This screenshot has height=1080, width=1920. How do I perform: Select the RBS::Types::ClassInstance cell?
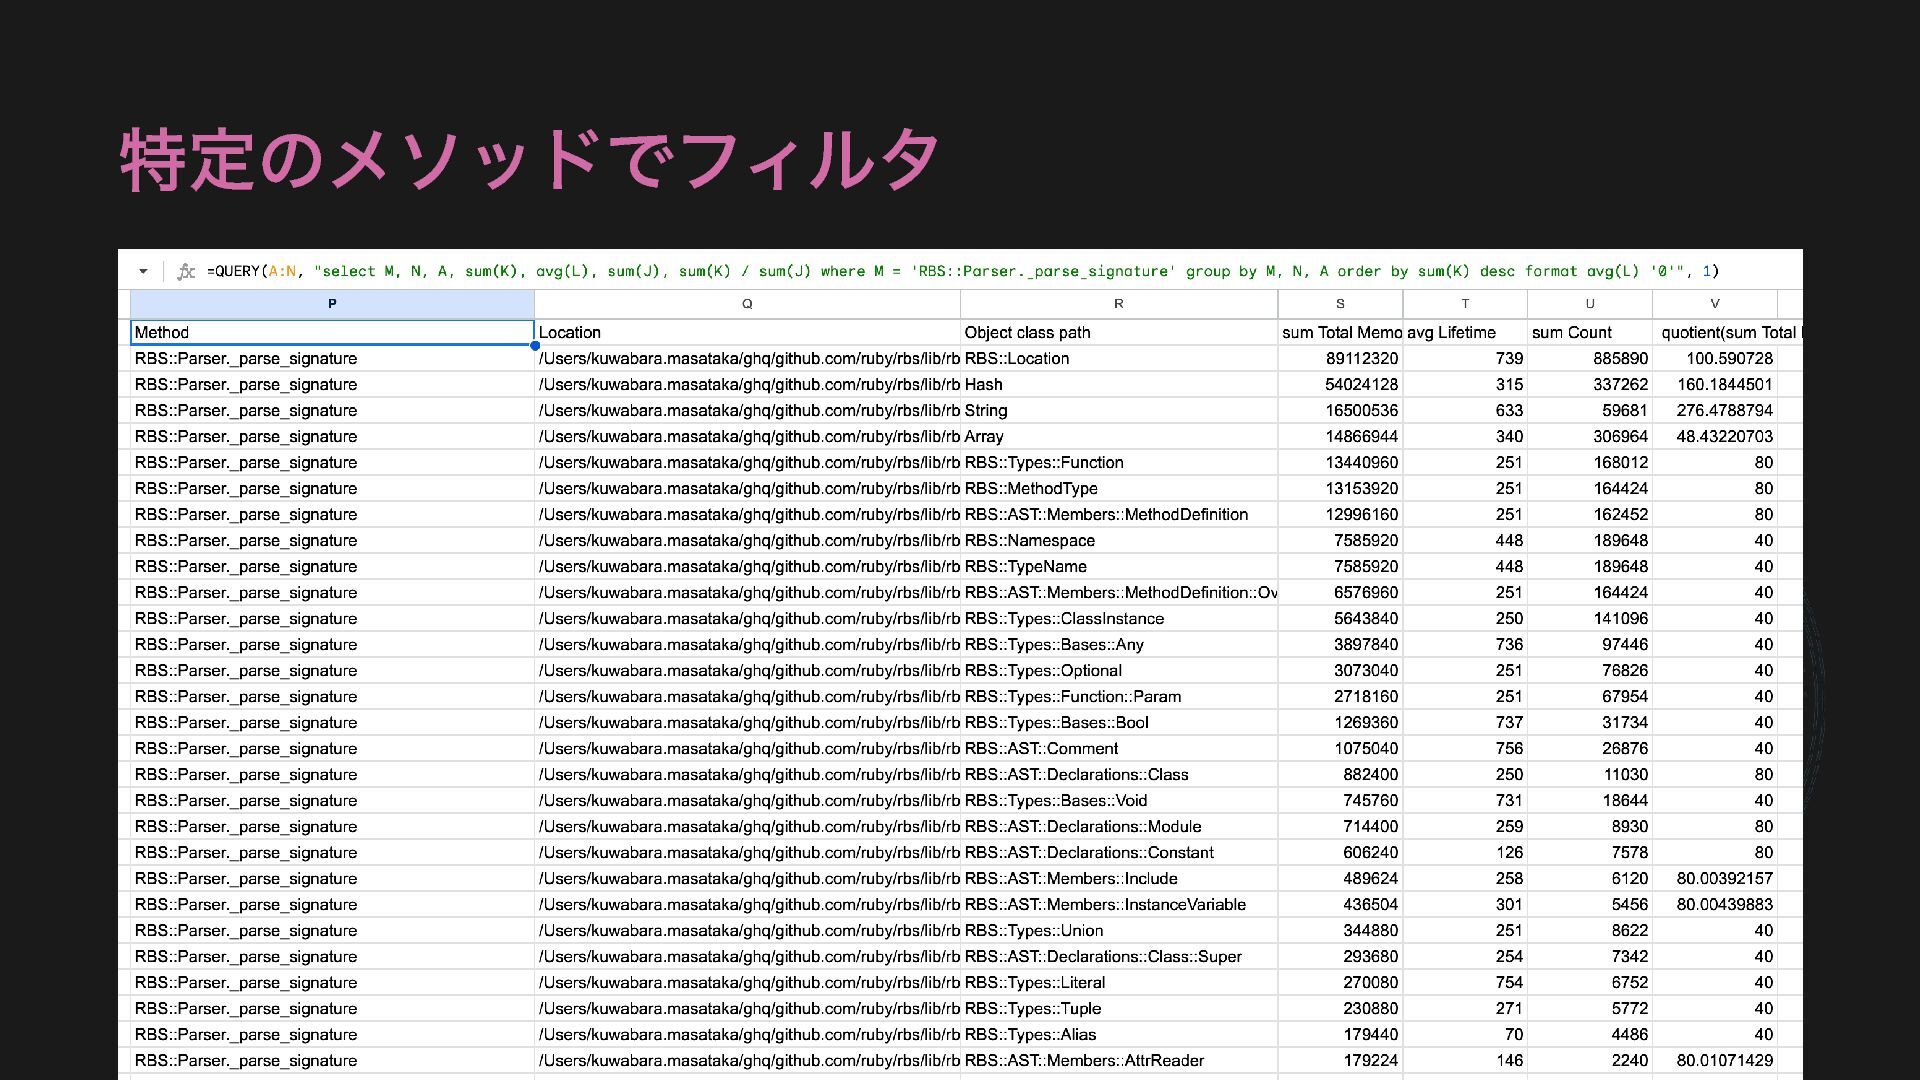coord(1118,619)
